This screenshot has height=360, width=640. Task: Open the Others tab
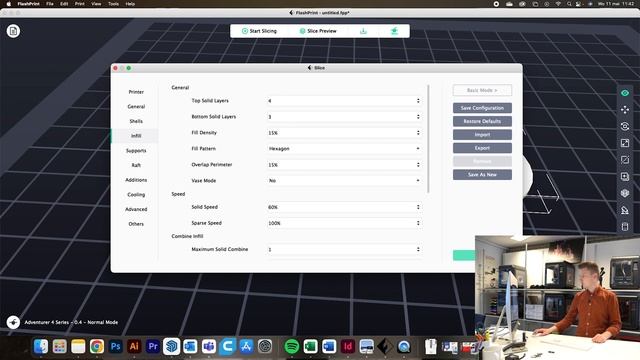click(136, 224)
